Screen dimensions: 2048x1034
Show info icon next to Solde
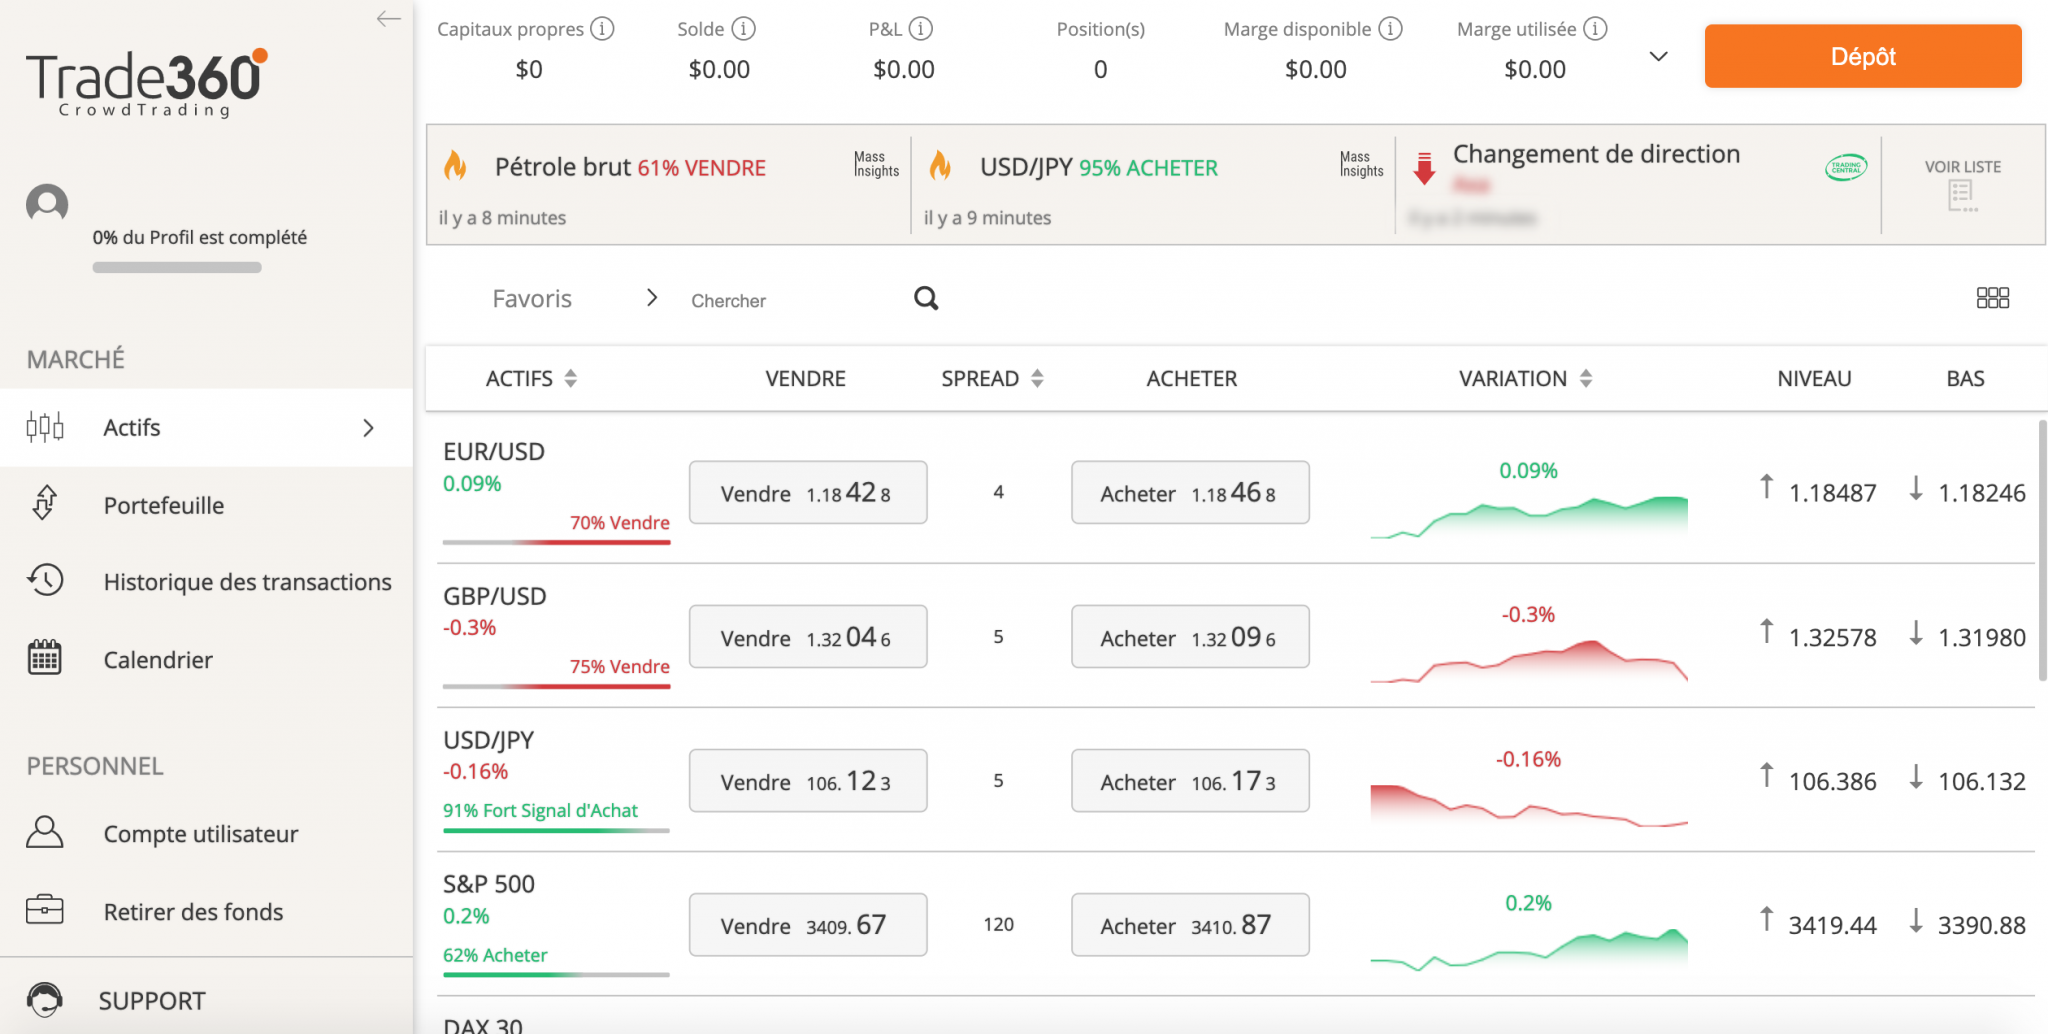click(x=743, y=29)
